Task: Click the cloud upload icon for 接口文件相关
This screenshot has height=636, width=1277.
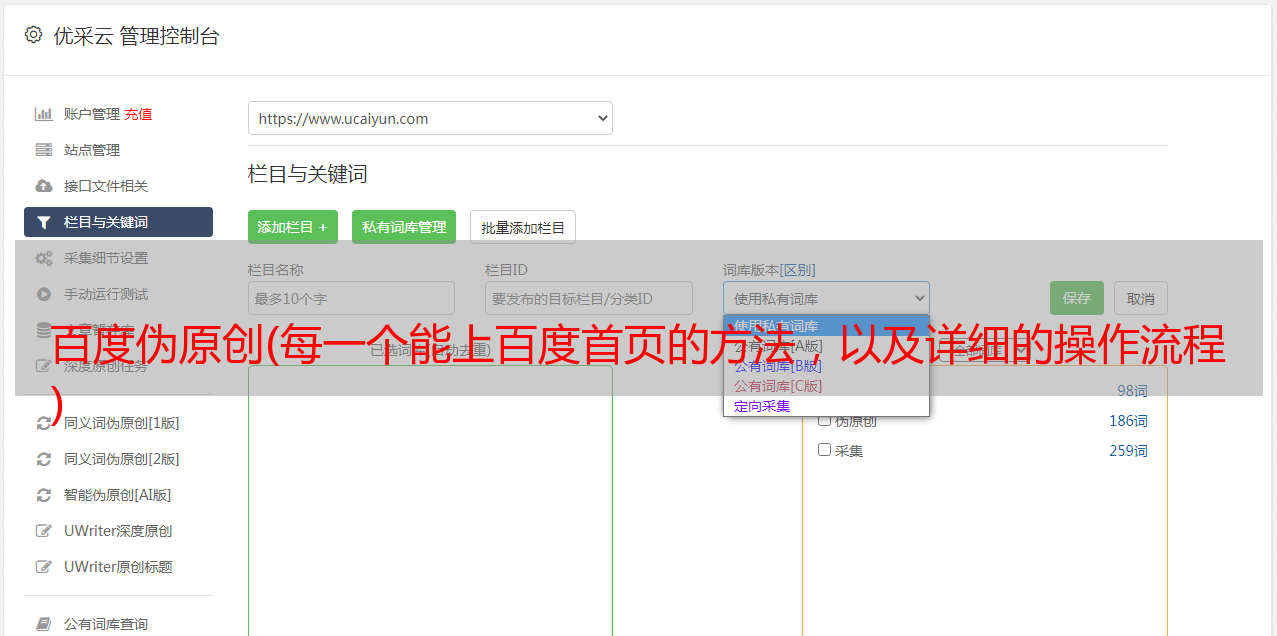Action: click(x=43, y=186)
